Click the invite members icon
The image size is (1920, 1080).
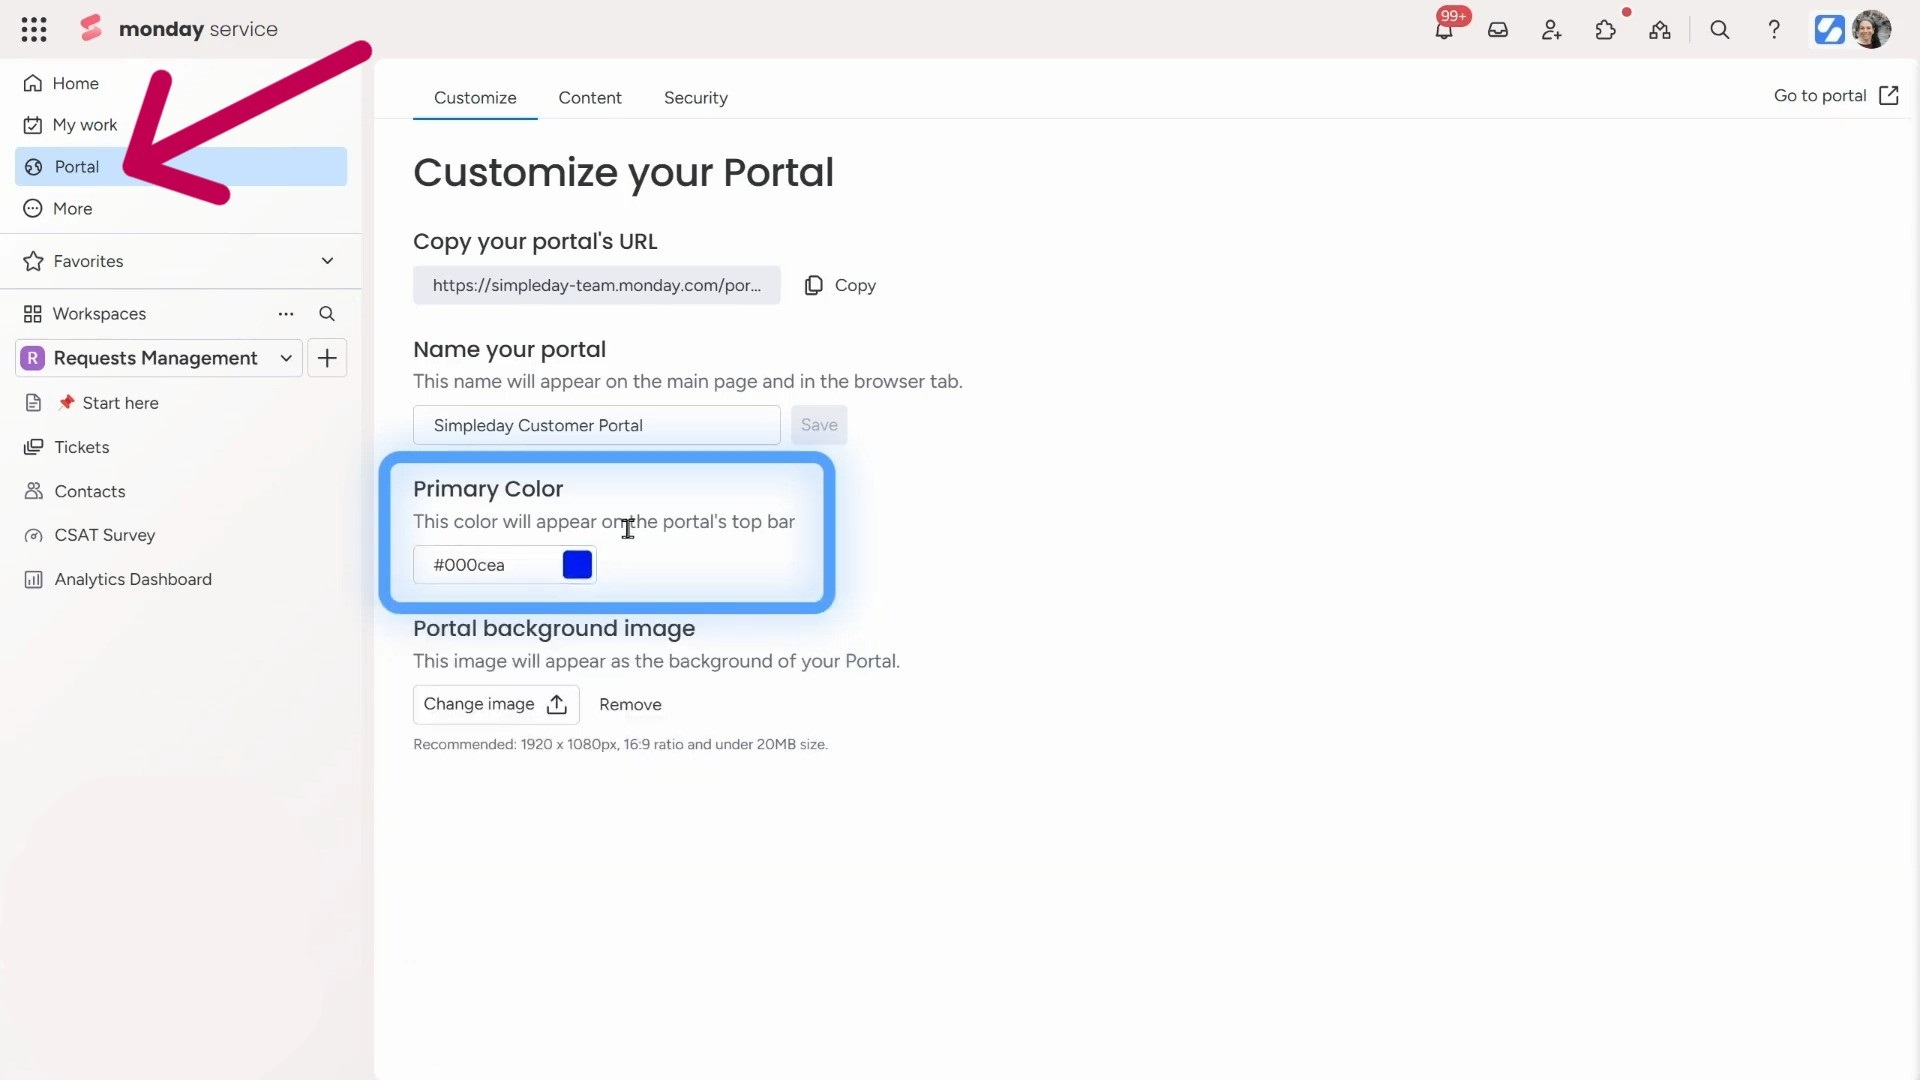[1552, 30]
